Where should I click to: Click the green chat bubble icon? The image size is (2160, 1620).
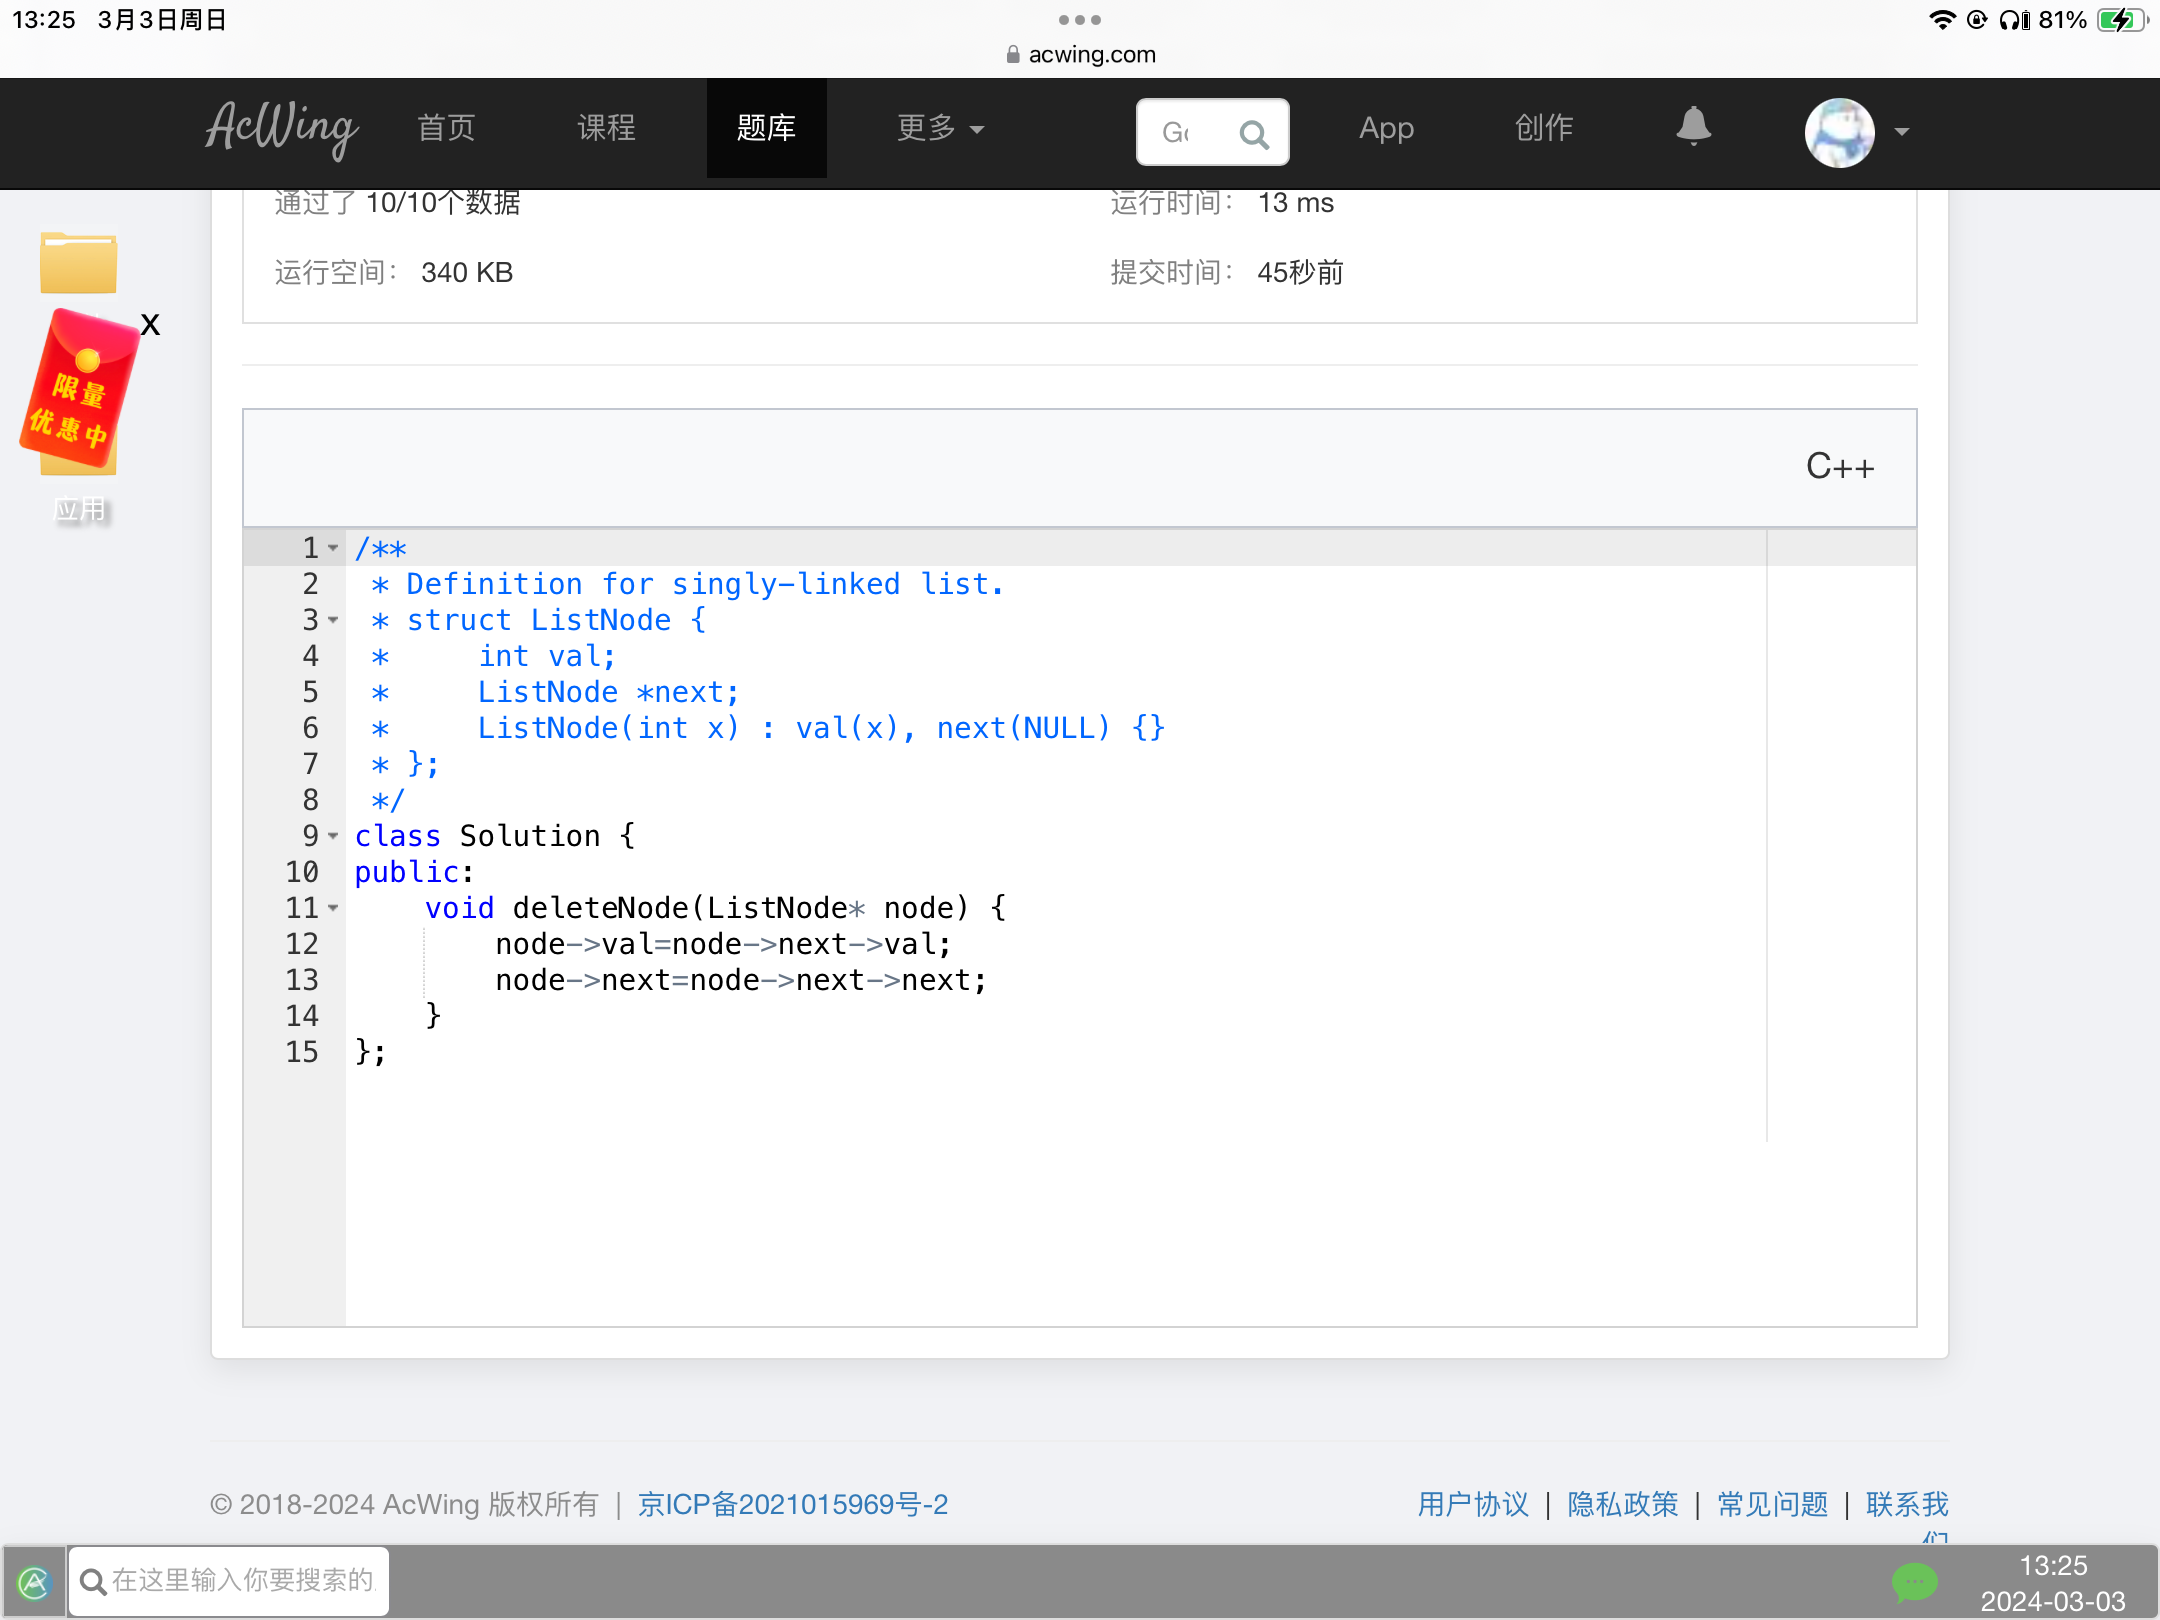(1914, 1582)
